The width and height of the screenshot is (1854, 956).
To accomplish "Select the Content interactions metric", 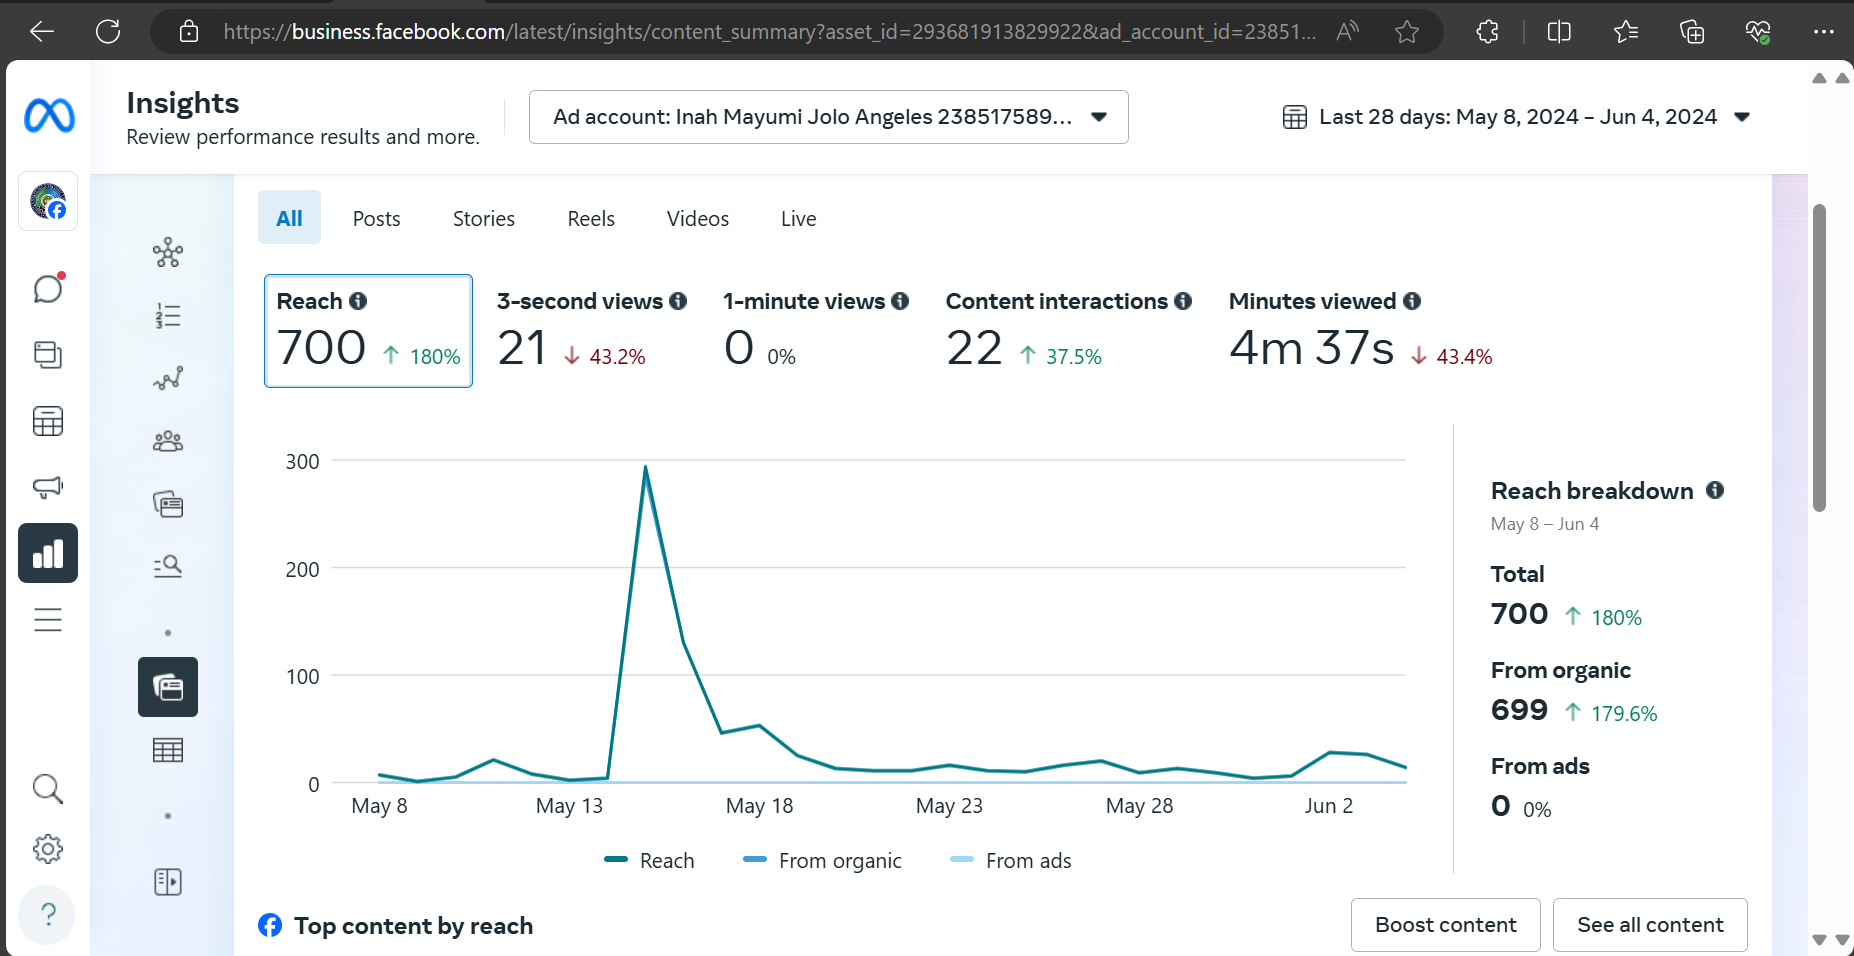I will 1068,331.
